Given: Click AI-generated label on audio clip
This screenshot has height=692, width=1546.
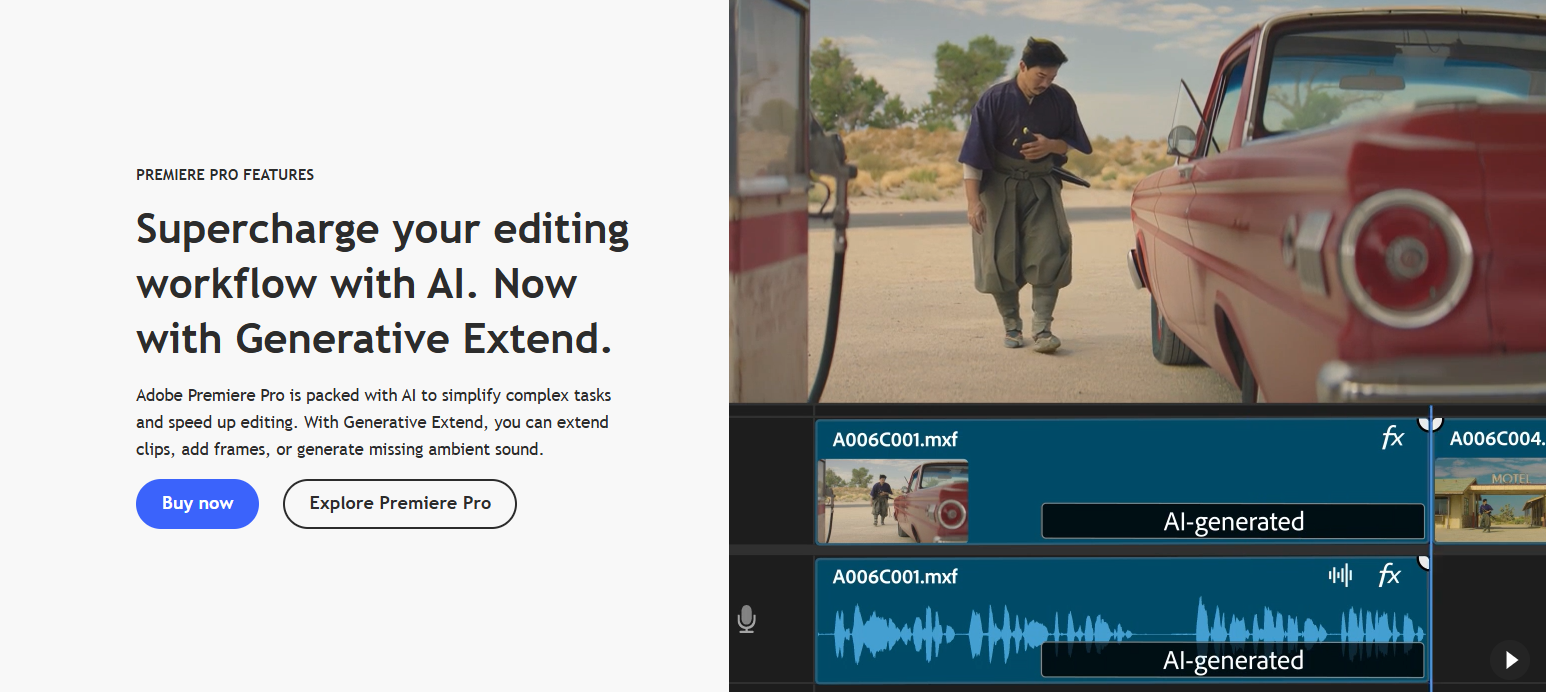Looking at the screenshot, I should pyautogui.click(x=1233, y=660).
